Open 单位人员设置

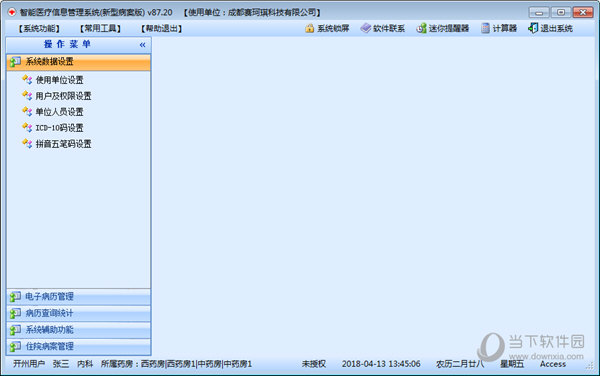coord(59,112)
